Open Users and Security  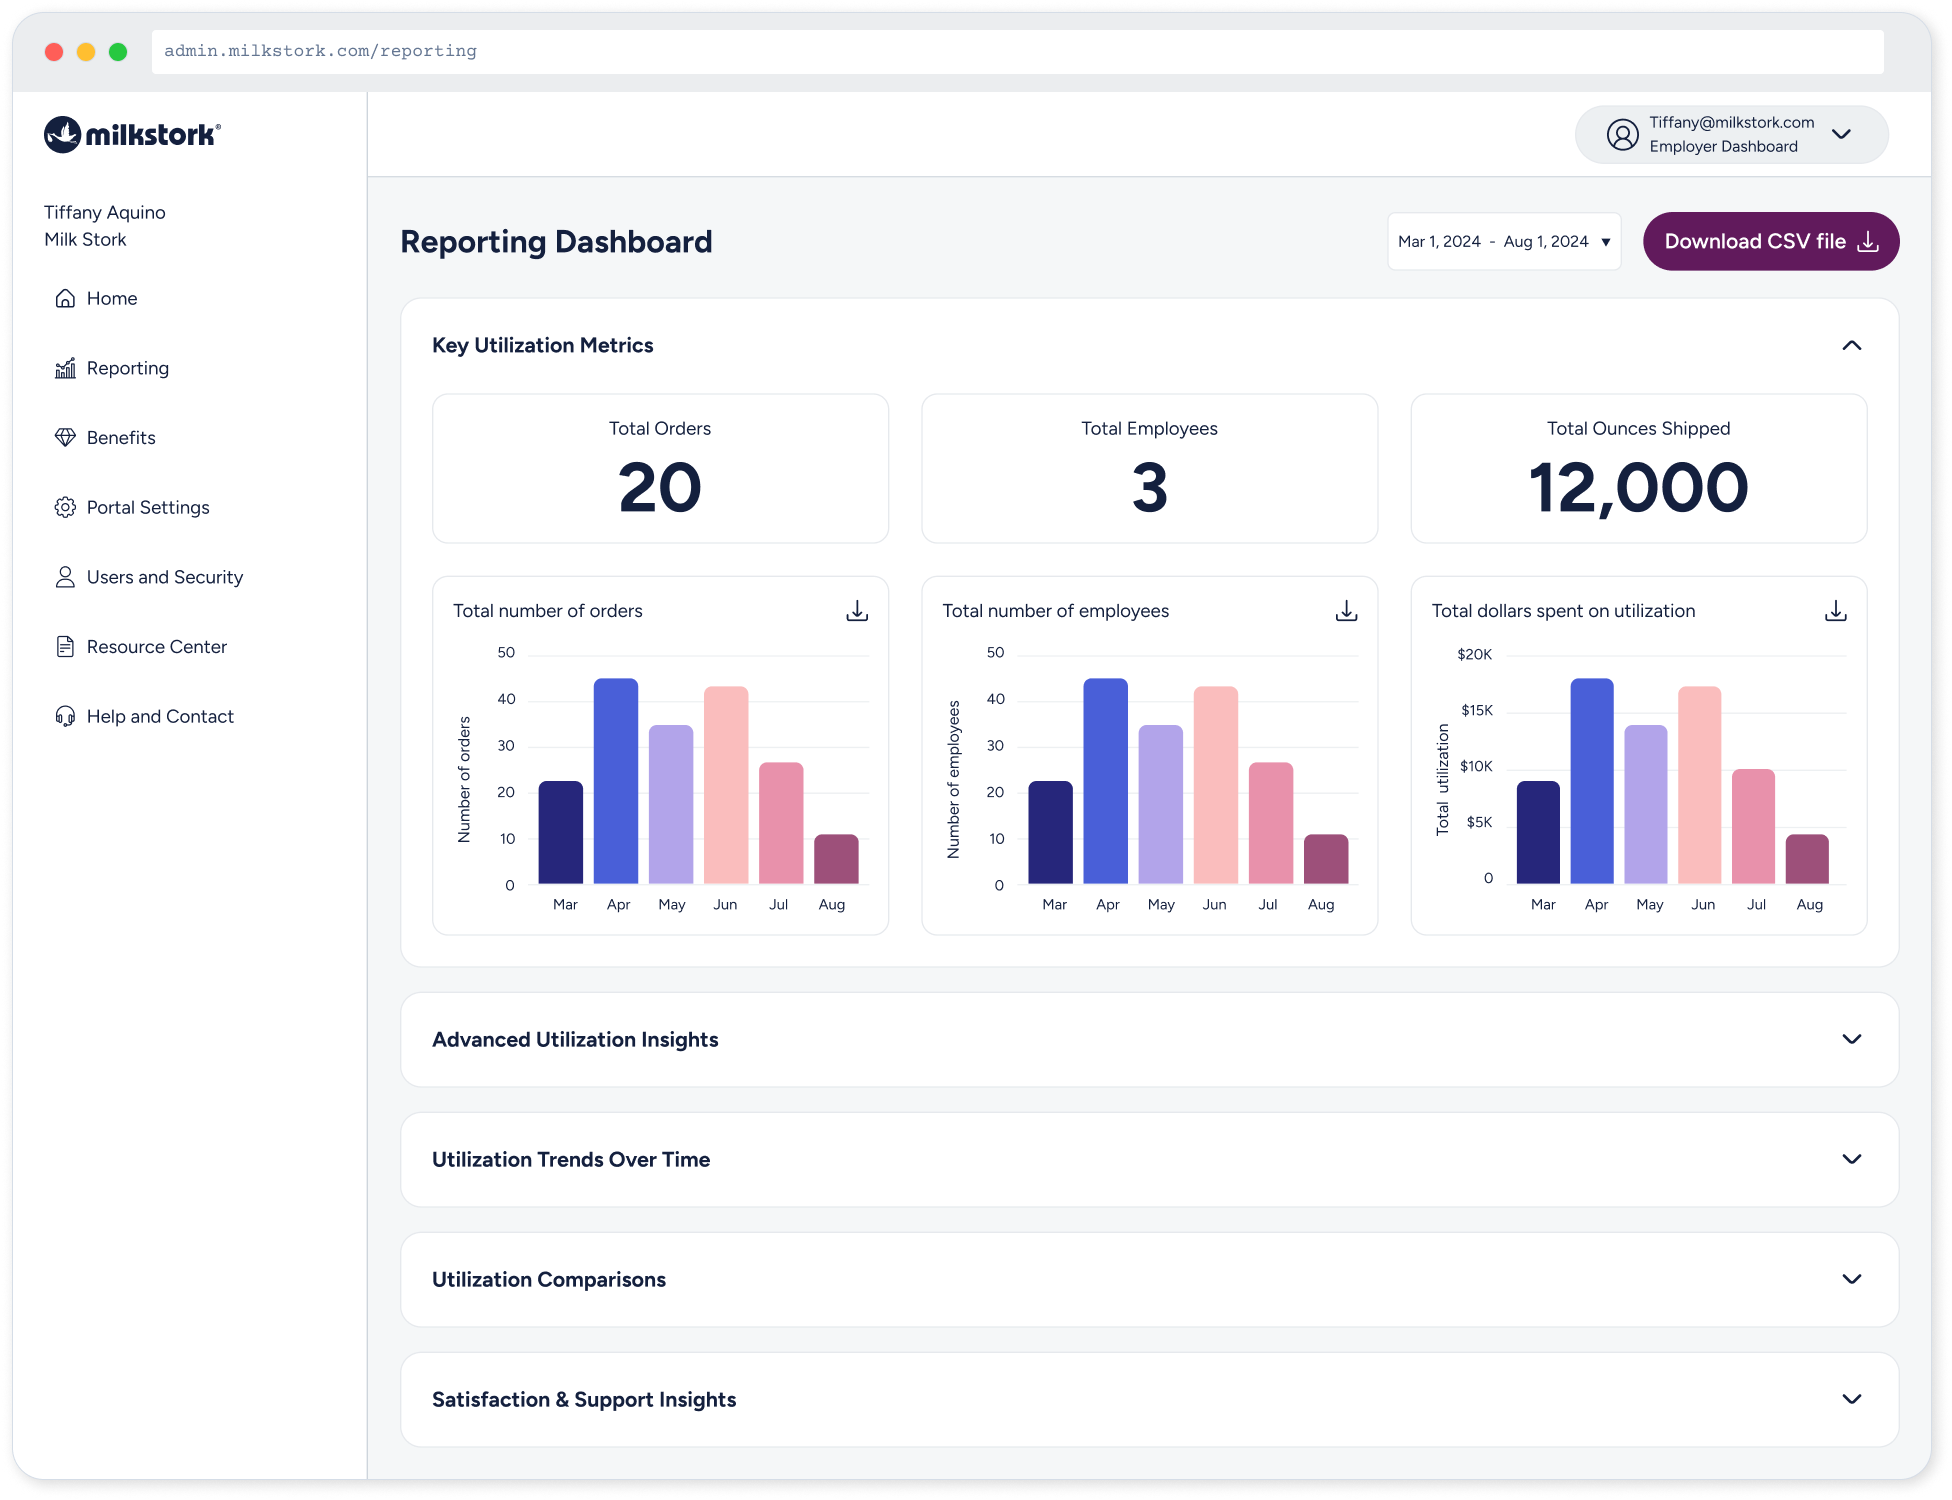165,577
